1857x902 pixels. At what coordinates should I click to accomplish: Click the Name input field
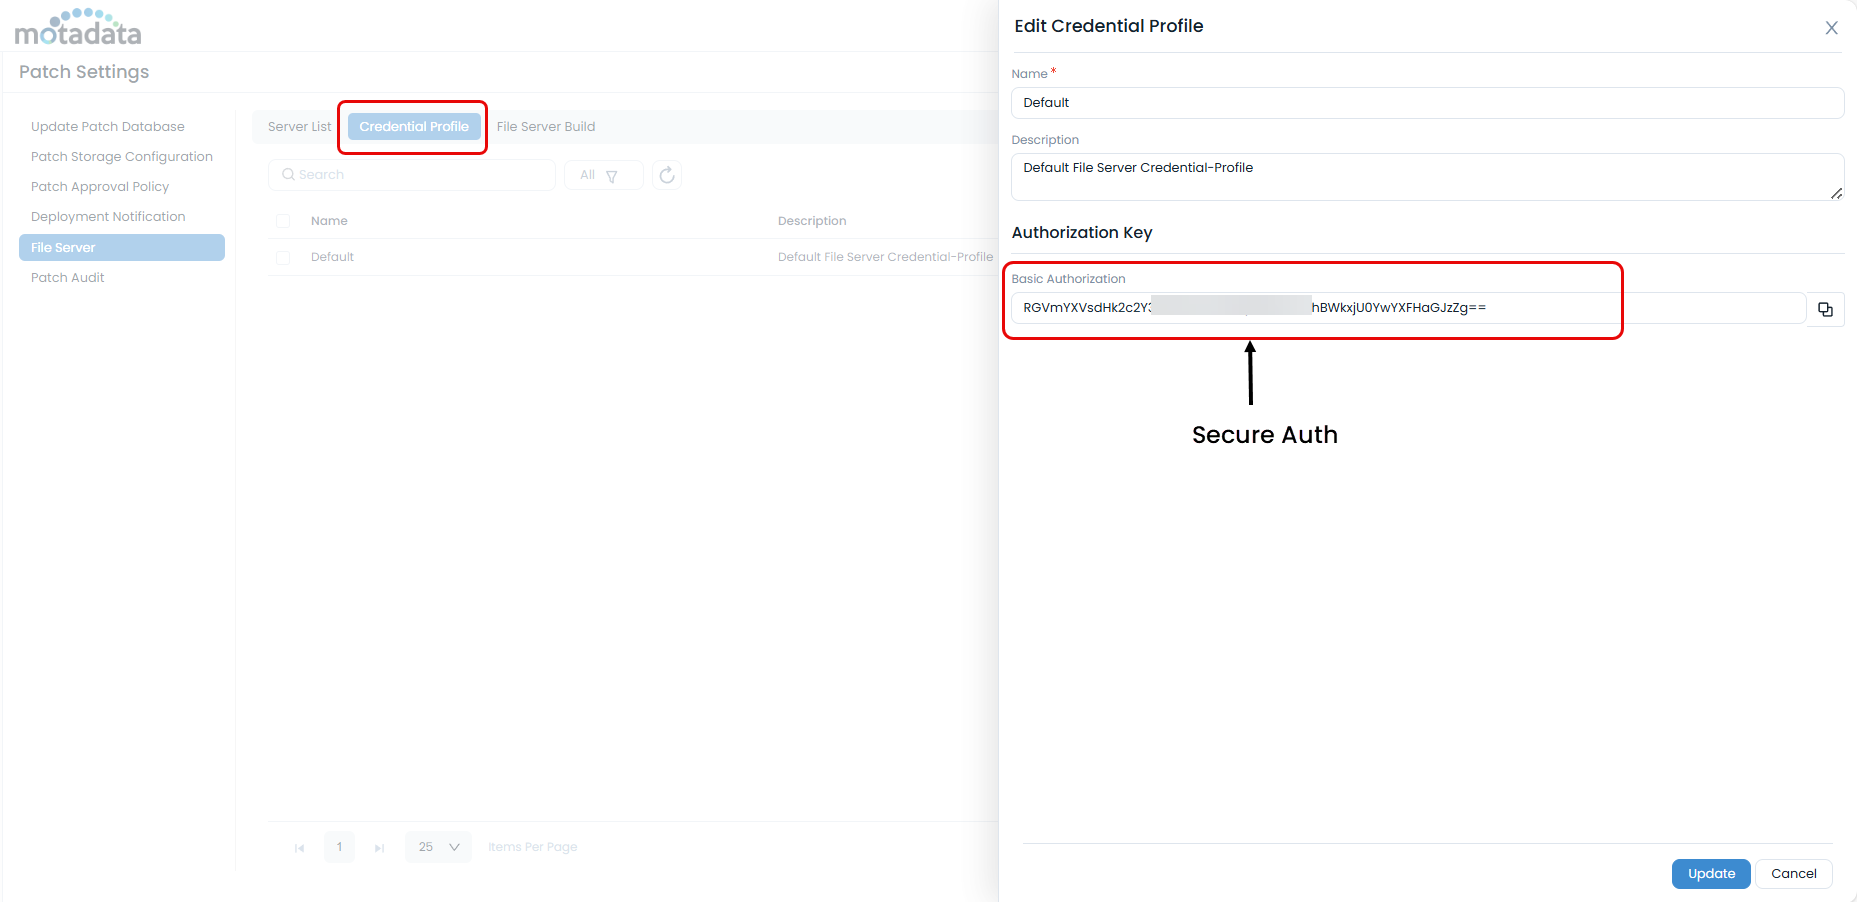[x=1427, y=103]
